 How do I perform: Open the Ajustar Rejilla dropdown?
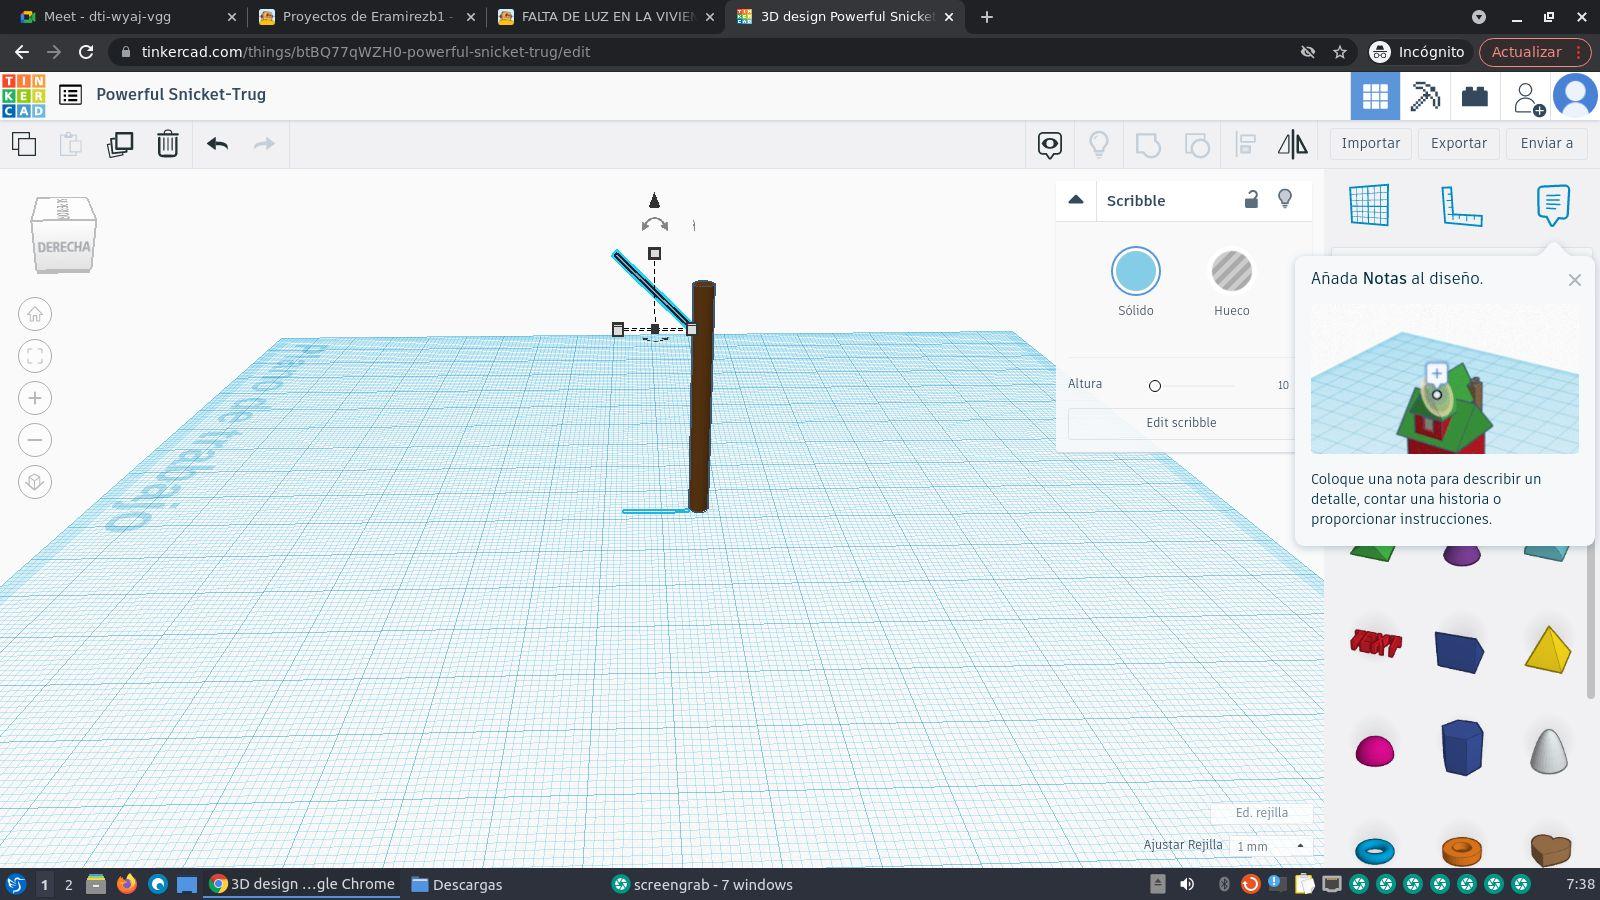click(x=1270, y=846)
